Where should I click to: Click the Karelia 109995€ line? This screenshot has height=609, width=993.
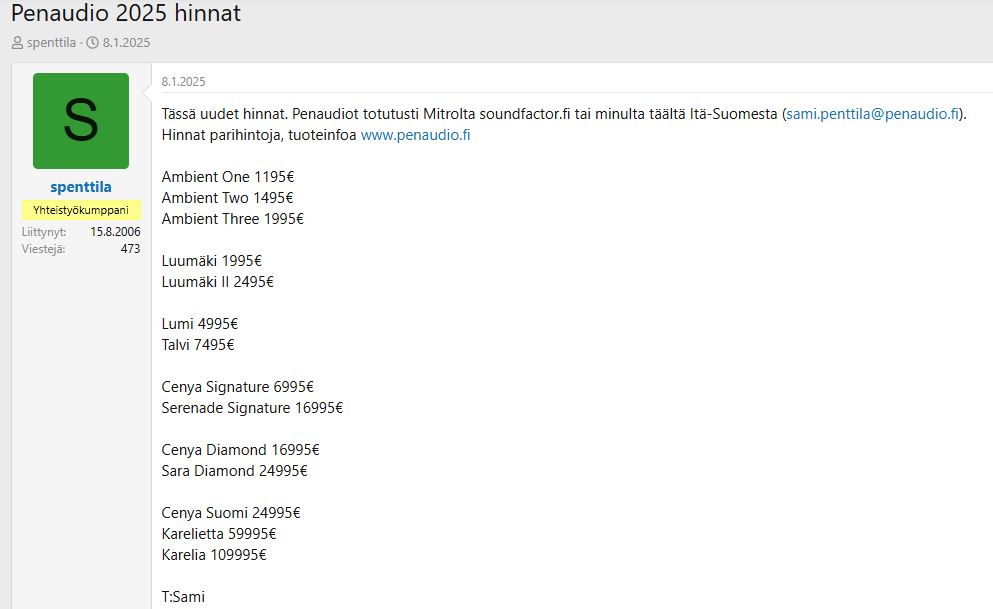214,555
